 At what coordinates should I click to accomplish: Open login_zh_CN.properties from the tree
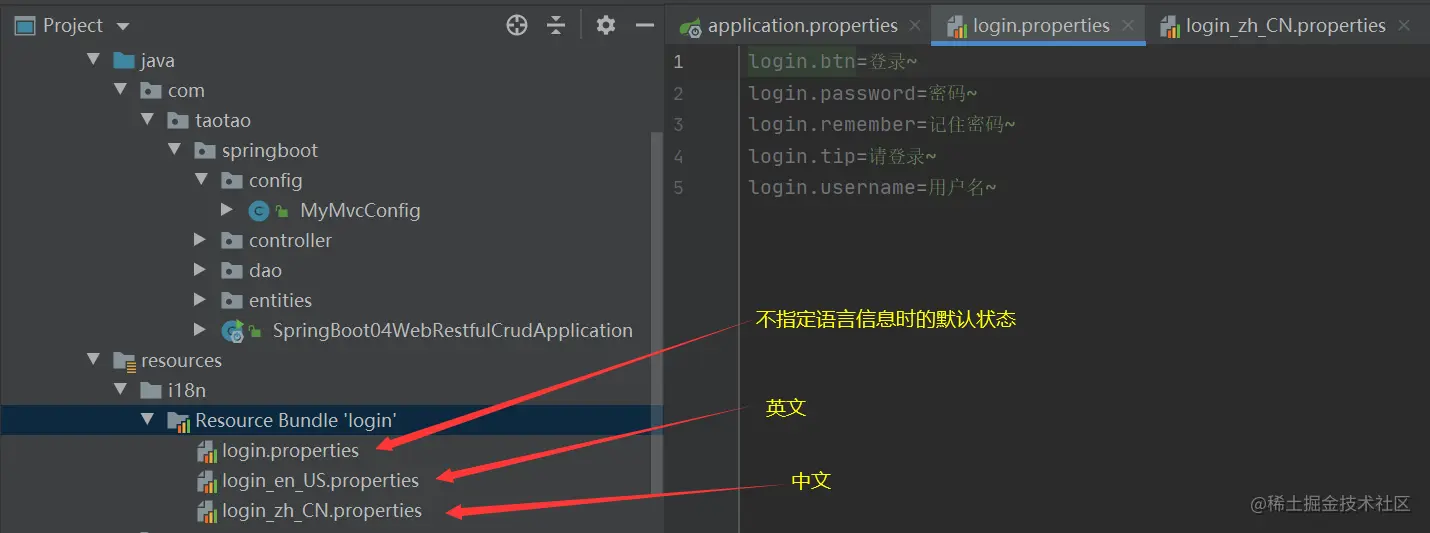click(x=322, y=511)
